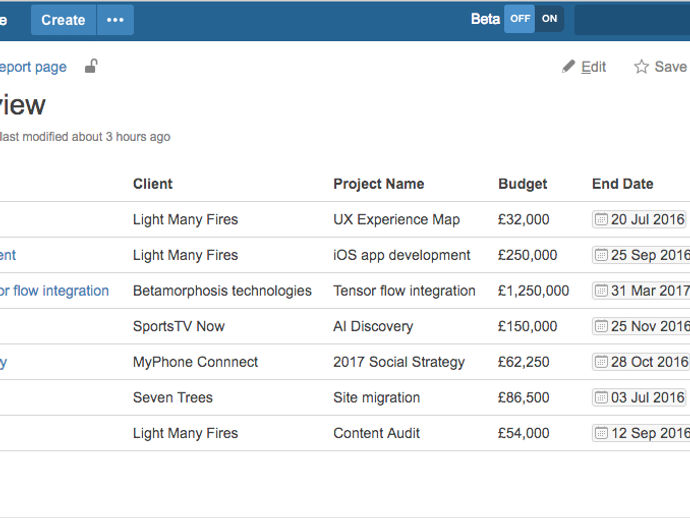The height and width of the screenshot is (518, 690).
Task: Click the Project Name column header
Action: point(378,184)
